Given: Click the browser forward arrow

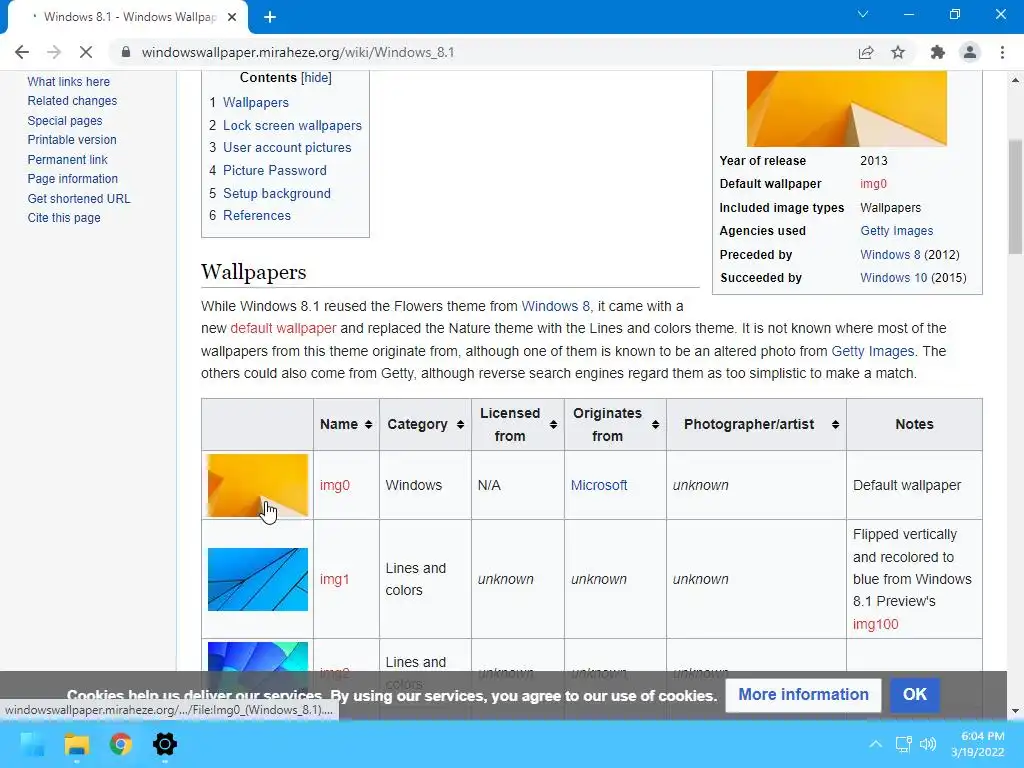Looking at the screenshot, I should point(54,52).
